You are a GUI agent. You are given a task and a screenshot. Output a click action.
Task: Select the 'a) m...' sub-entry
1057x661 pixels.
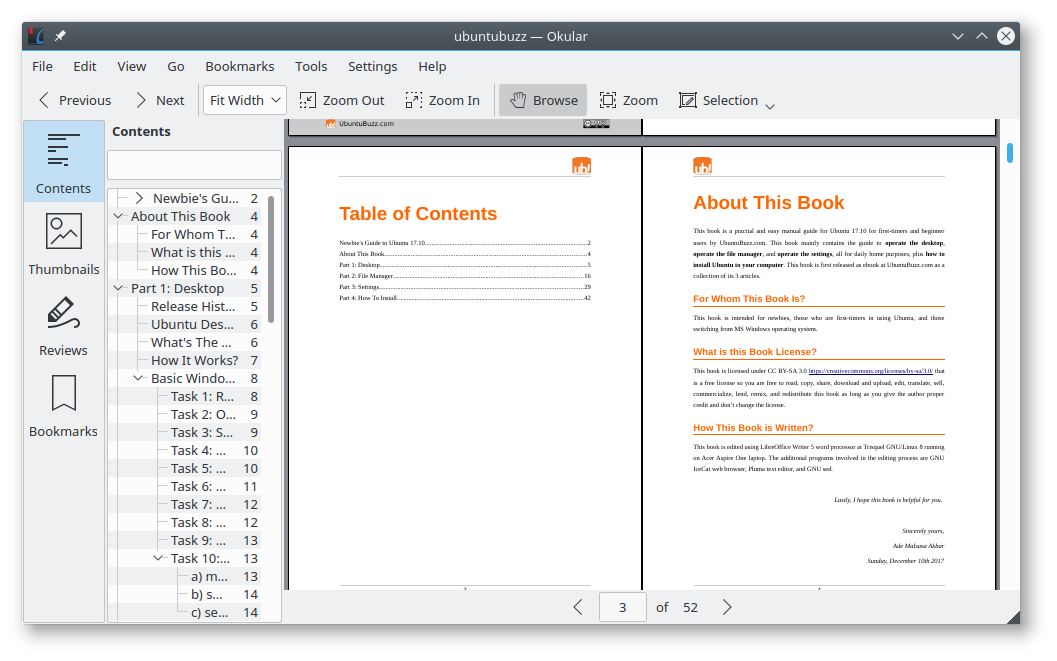pos(209,577)
